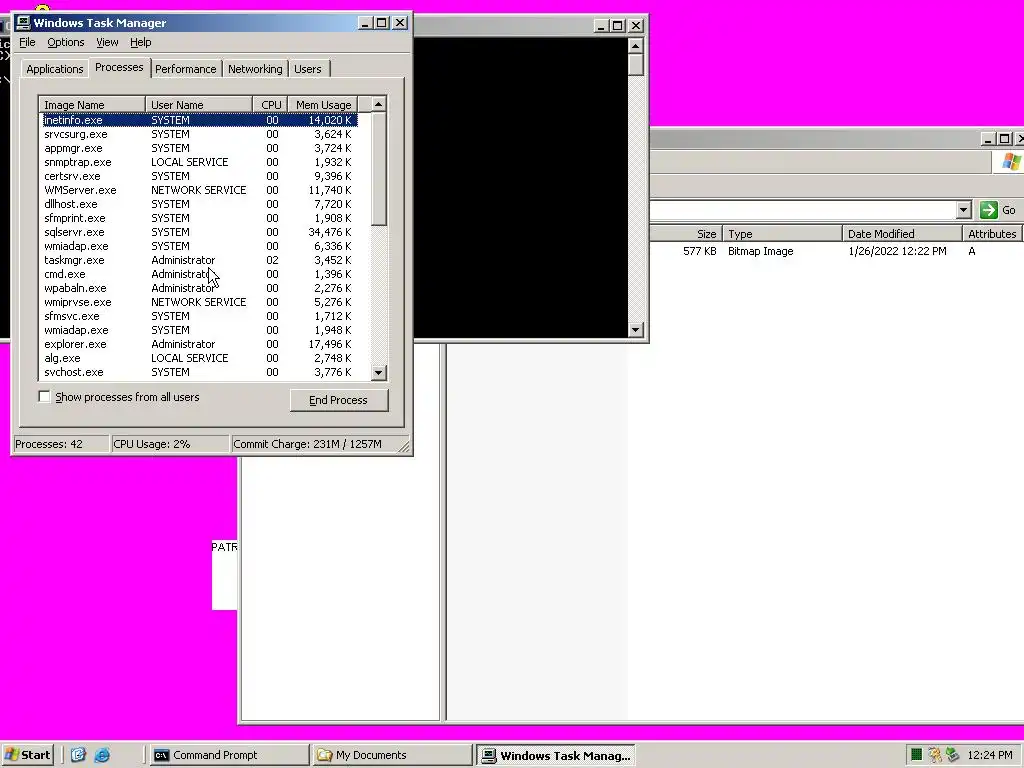Open the Options menu in Task Manager
The height and width of the screenshot is (768, 1024).
point(65,42)
